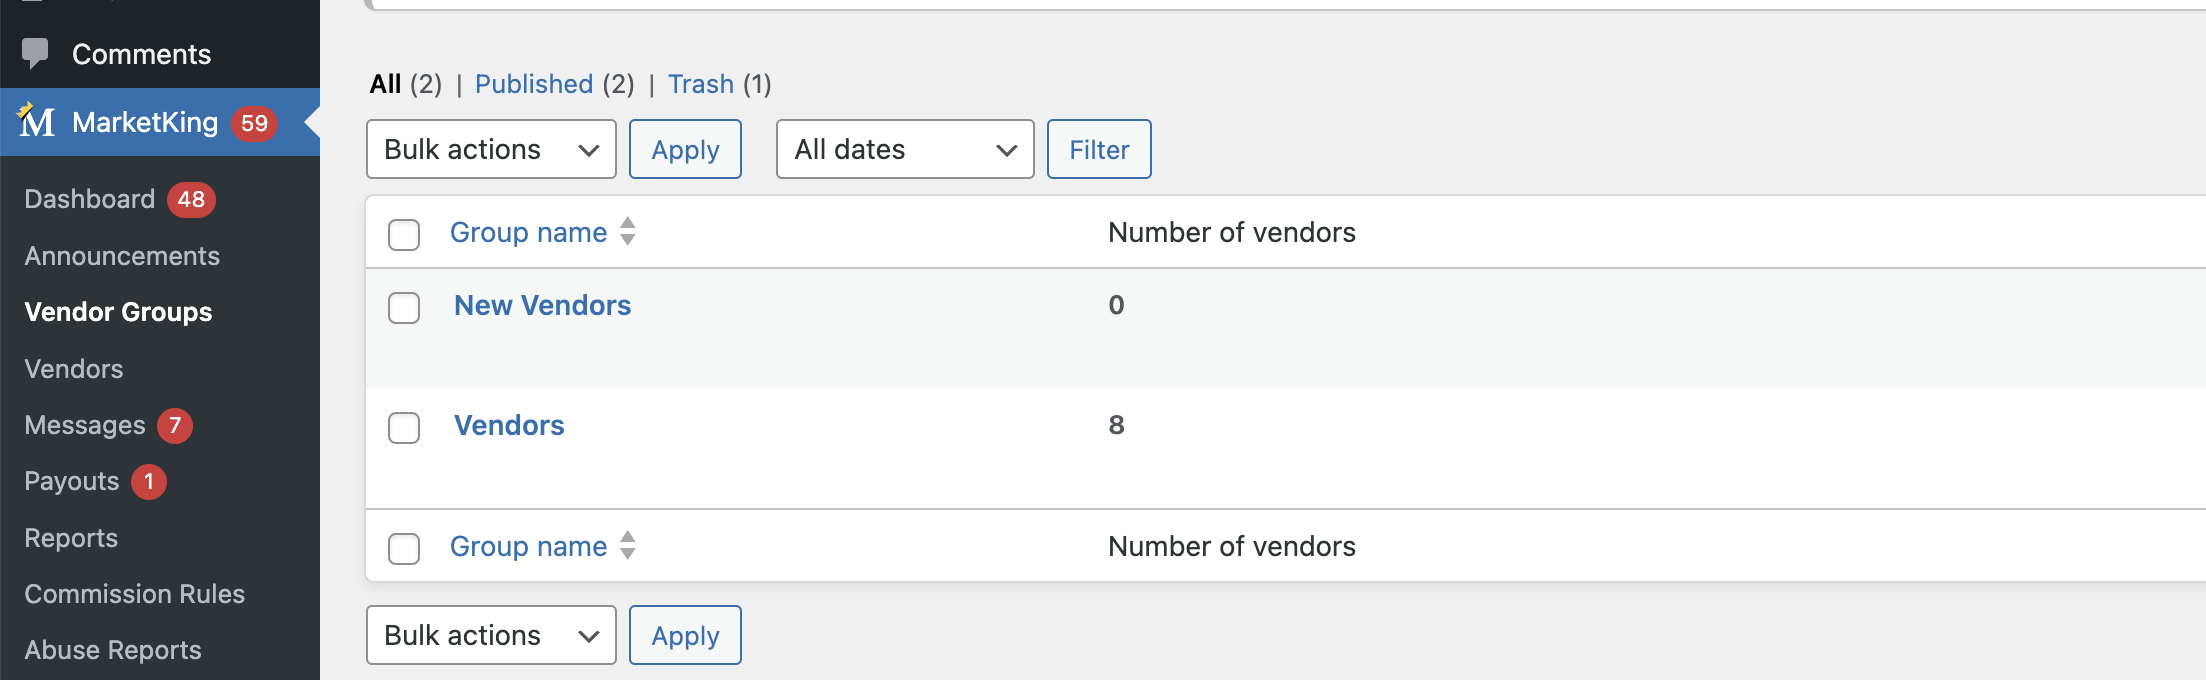Click the sort arrows beside bottom Group name
The image size is (2206, 680).
[x=628, y=545]
